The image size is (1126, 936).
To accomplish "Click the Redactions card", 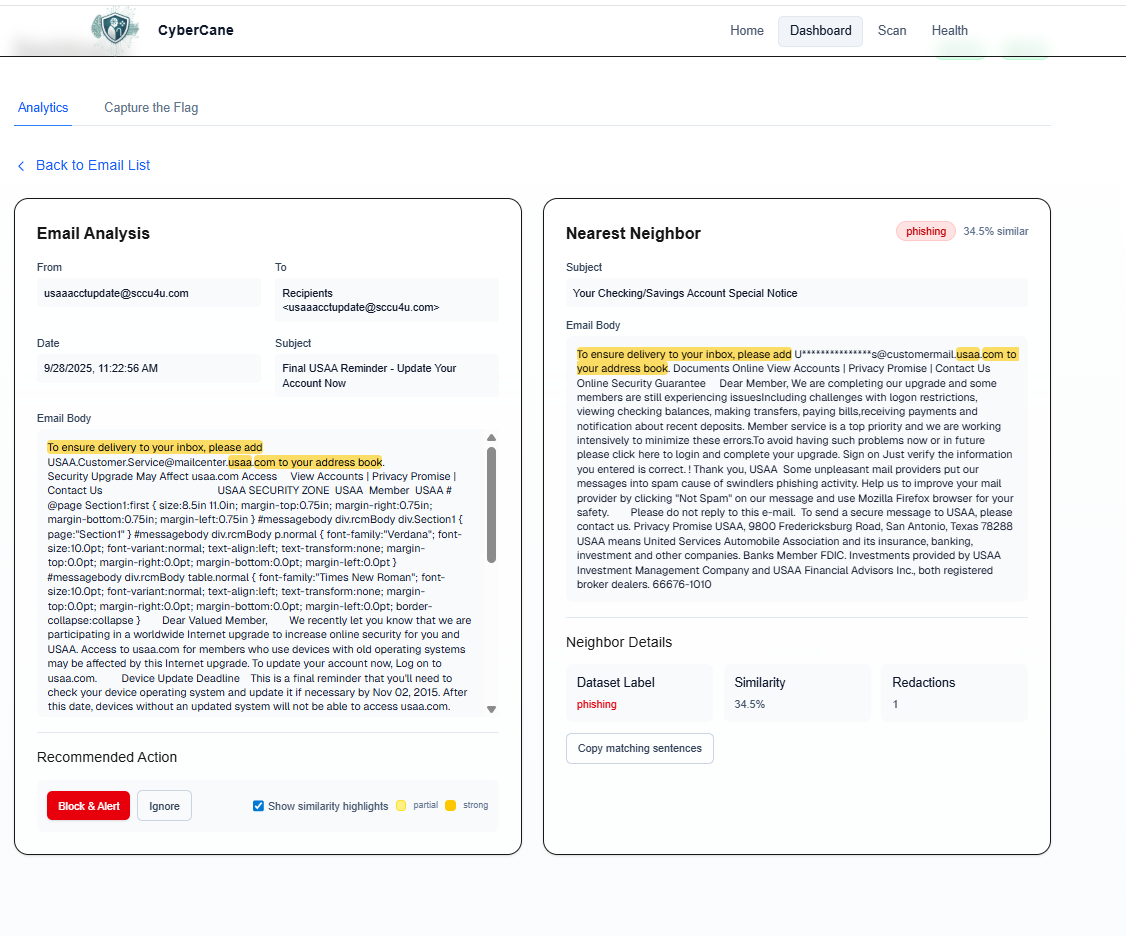I will [x=954, y=692].
